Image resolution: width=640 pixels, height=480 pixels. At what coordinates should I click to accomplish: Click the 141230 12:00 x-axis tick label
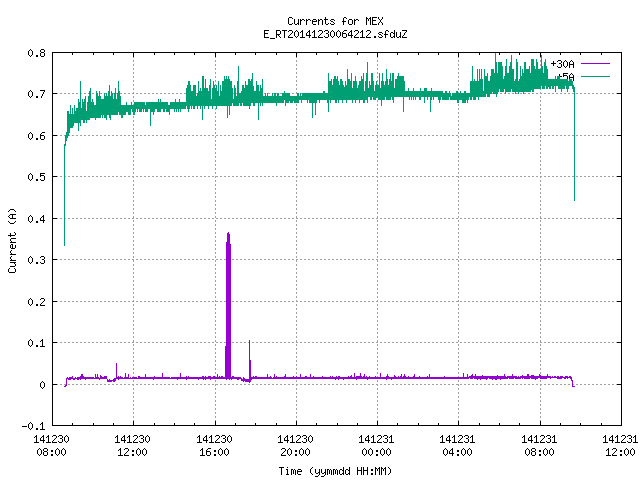[x=132, y=446]
